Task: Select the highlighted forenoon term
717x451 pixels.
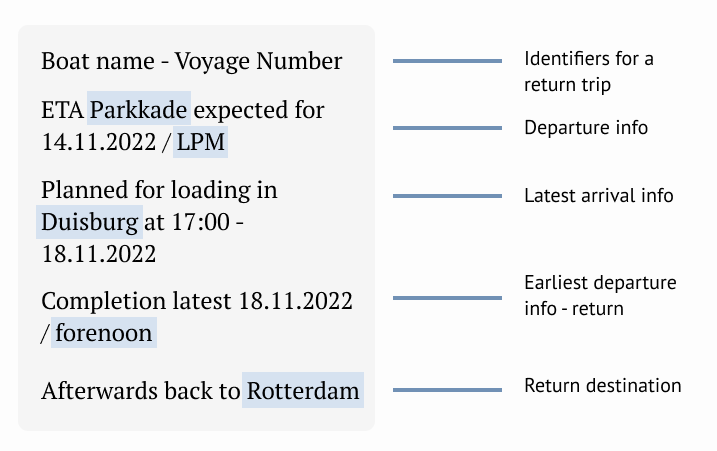Action: point(104,333)
